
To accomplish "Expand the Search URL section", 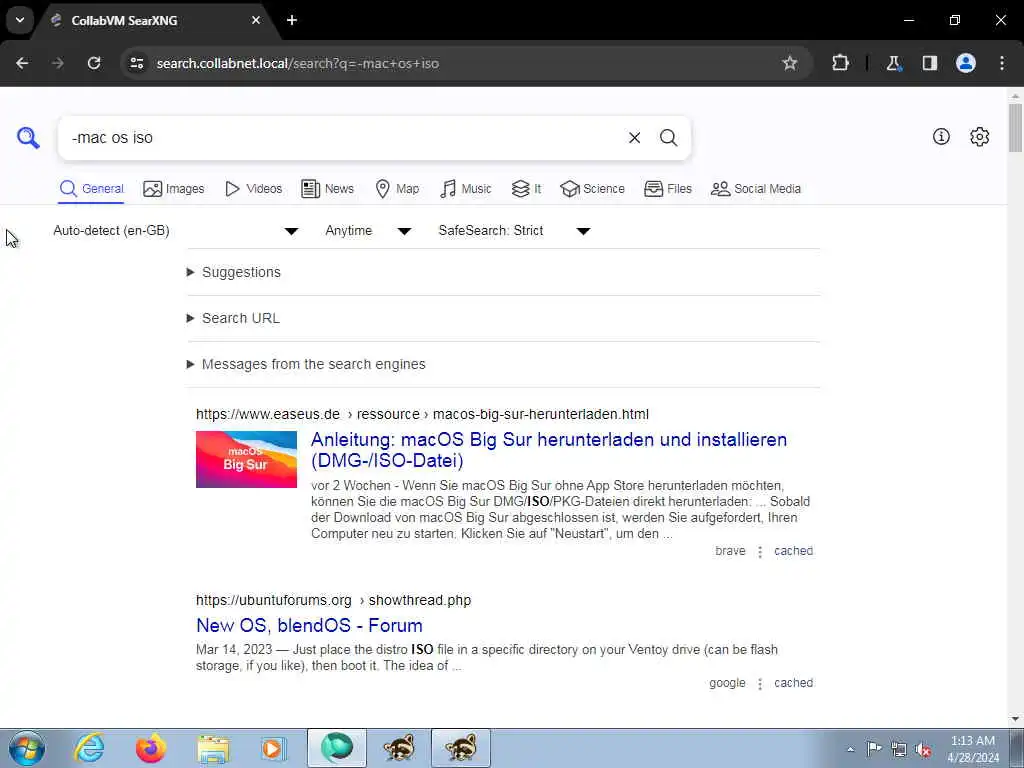I will coord(233,318).
